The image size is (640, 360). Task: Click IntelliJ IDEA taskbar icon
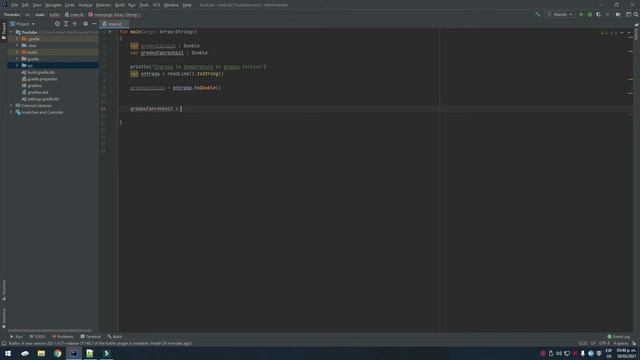74,353
